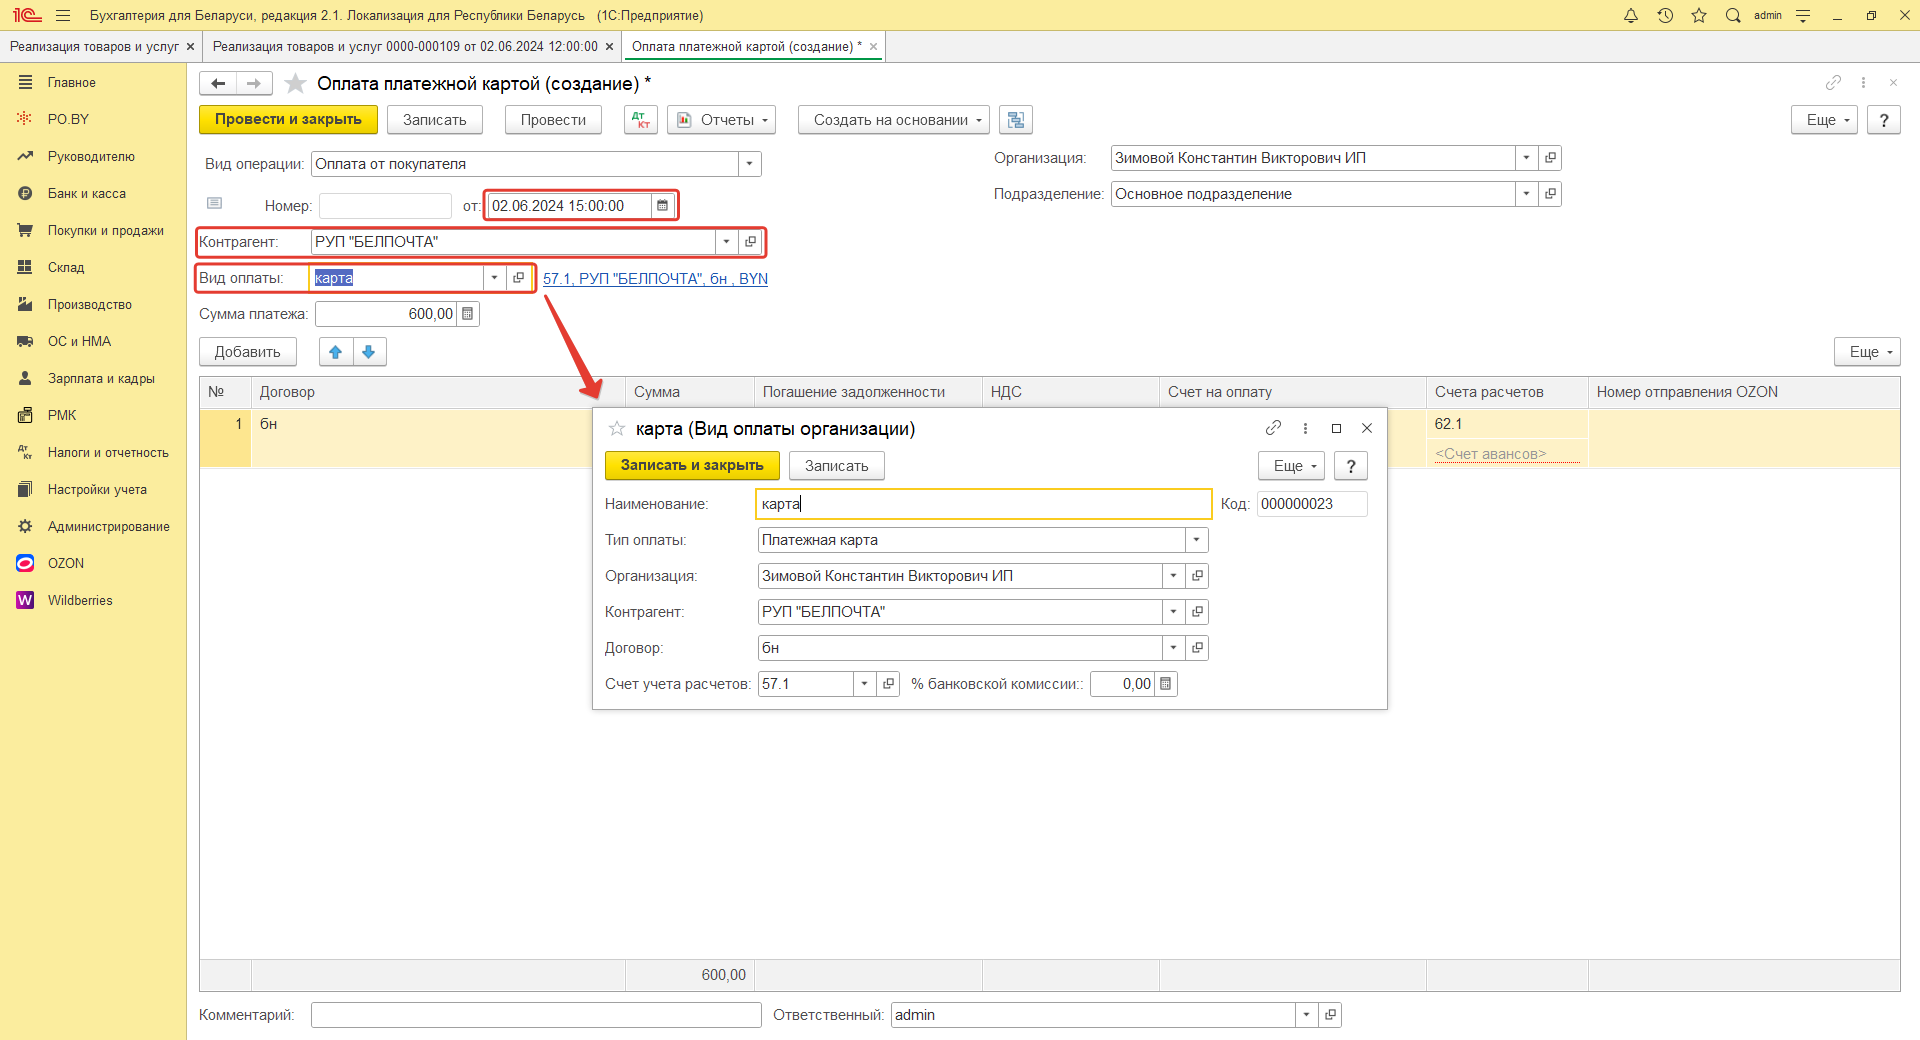
Task: Open calendar picker for document date
Action: pyautogui.click(x=662, y=206)
